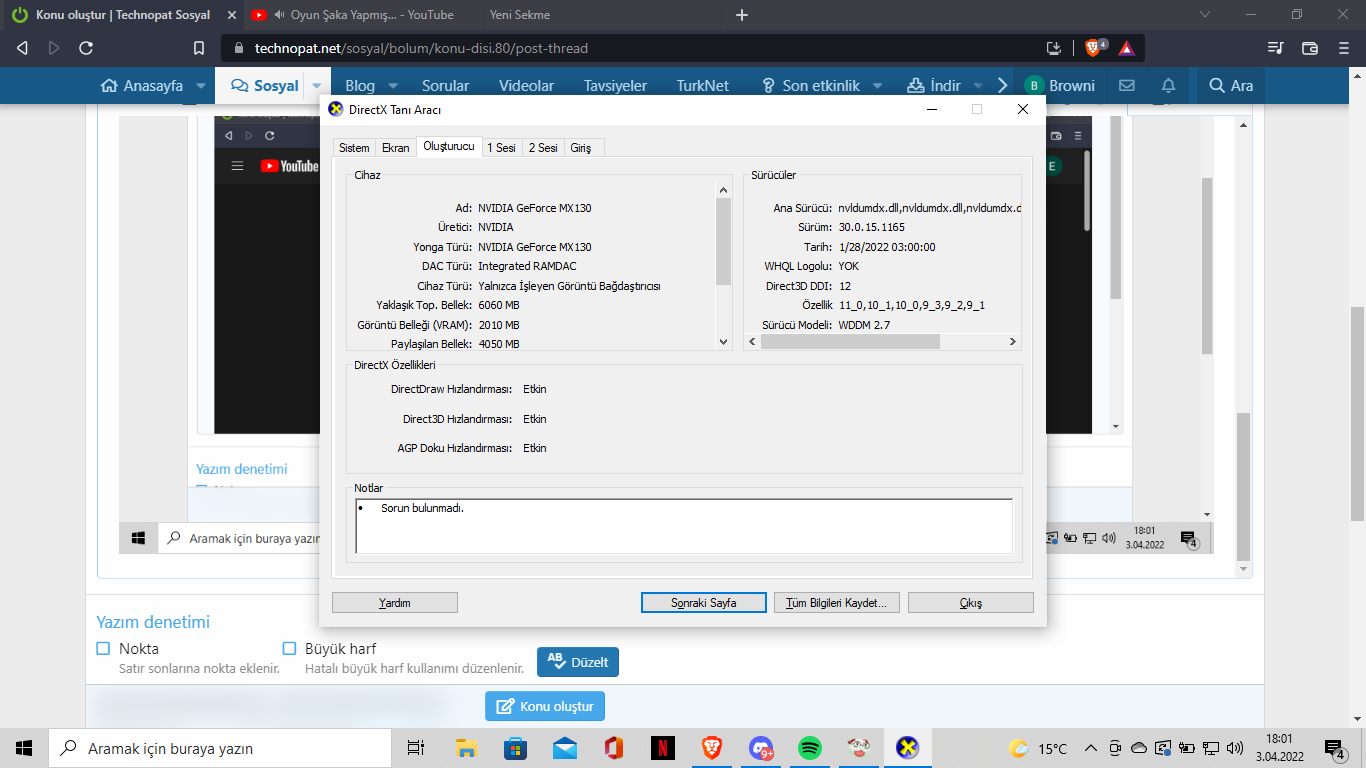Reload the current page
This screenshot has width=1366, height=768.
pyautogui.click(x=86, y=48)
